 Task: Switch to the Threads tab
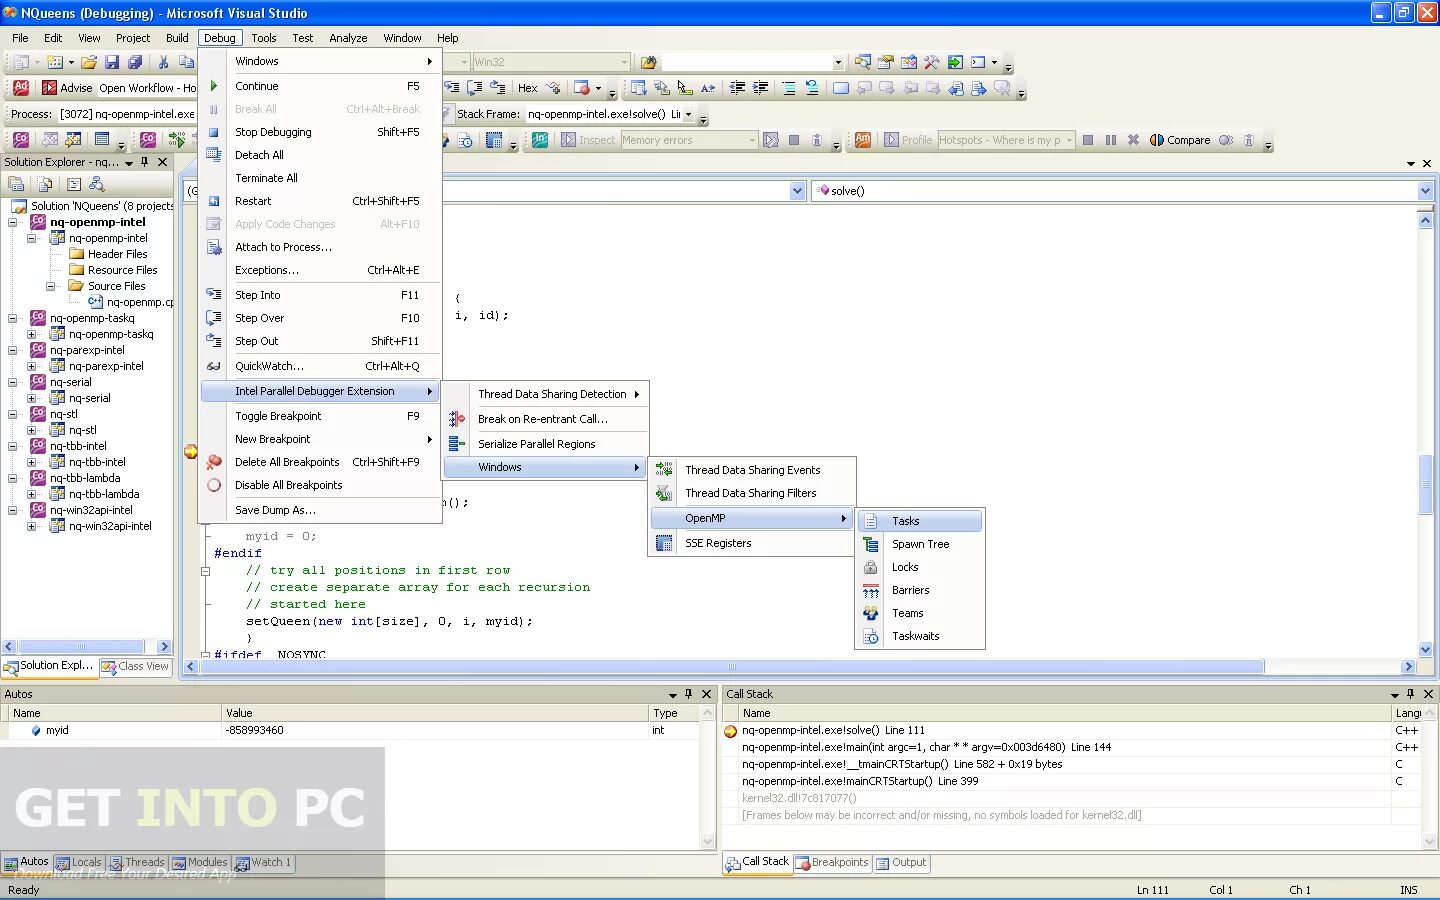pos(137,862)
